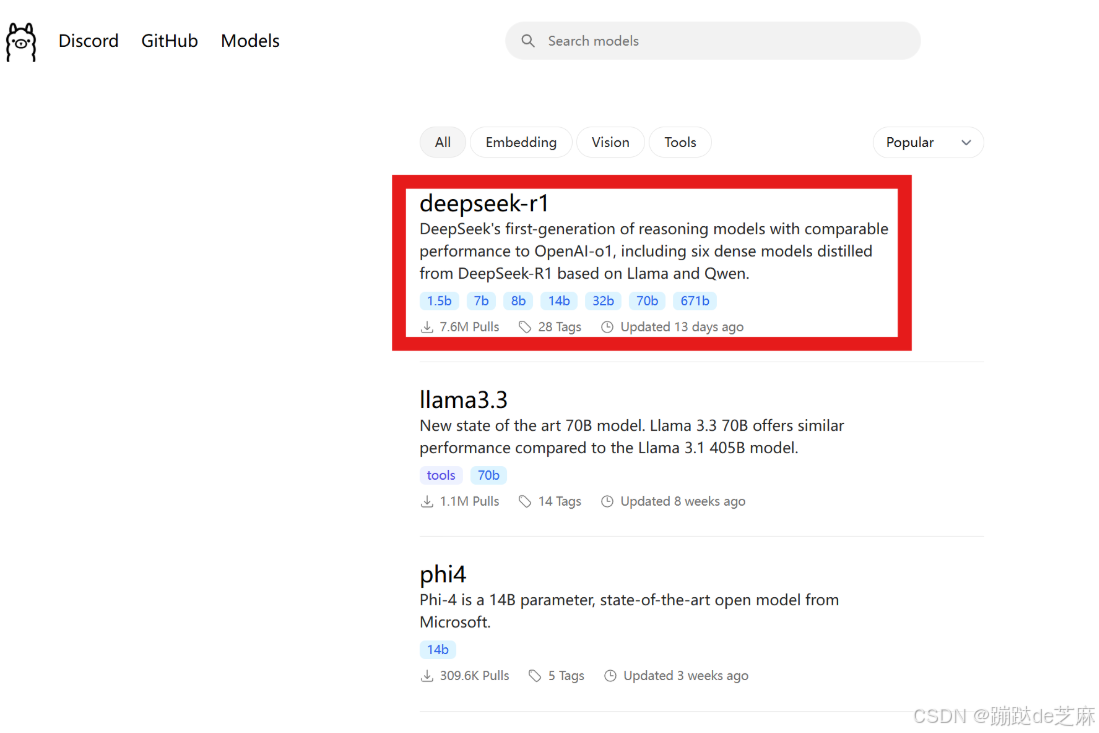Click the phi4 description mentioning Microsoft

(x=629, y=611)
